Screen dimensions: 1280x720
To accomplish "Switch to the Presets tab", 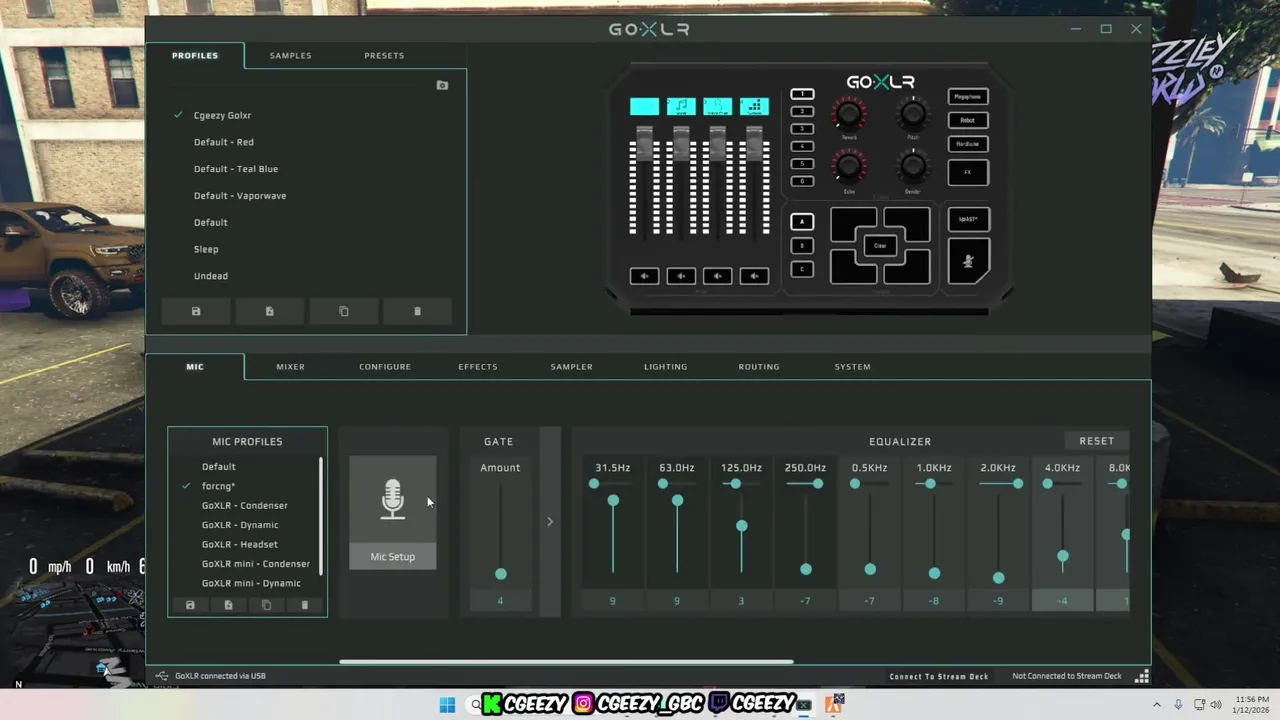I will (384, 56).
